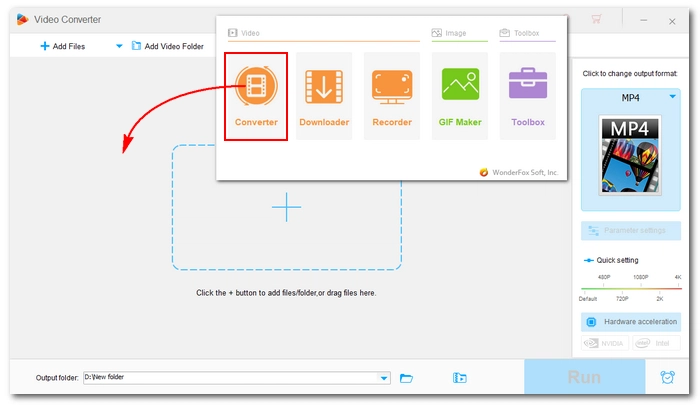Screen dimensions: 700x405
Task: Click the merge videos icon
Action: 459,378
